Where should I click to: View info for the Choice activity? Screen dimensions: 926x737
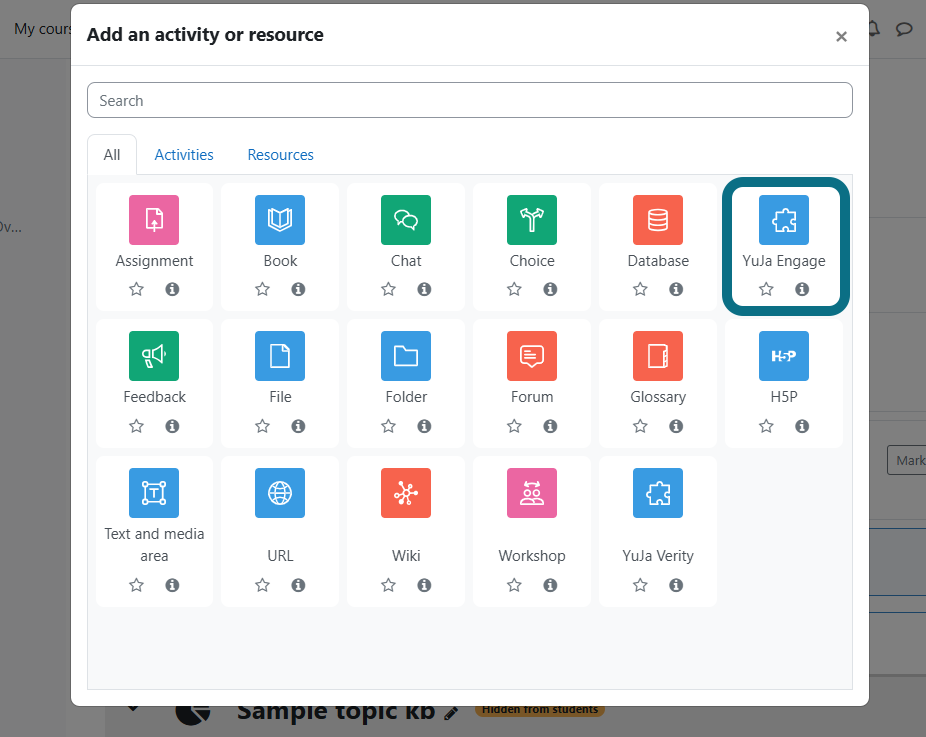550,289
